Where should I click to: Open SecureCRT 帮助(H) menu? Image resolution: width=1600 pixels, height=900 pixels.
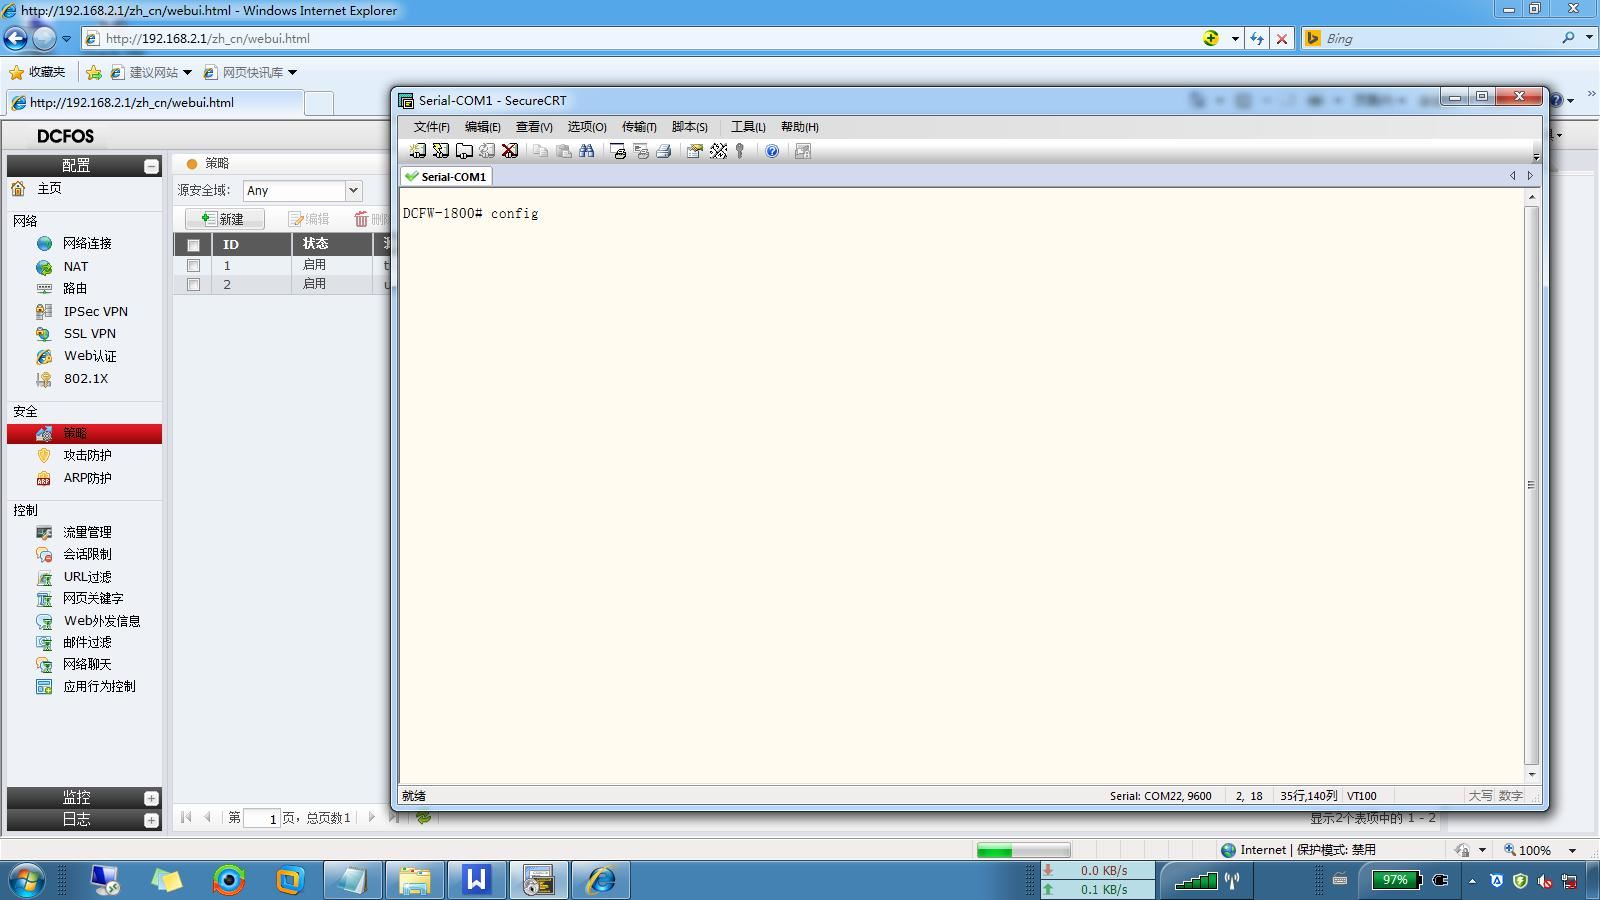pos(799,127)
